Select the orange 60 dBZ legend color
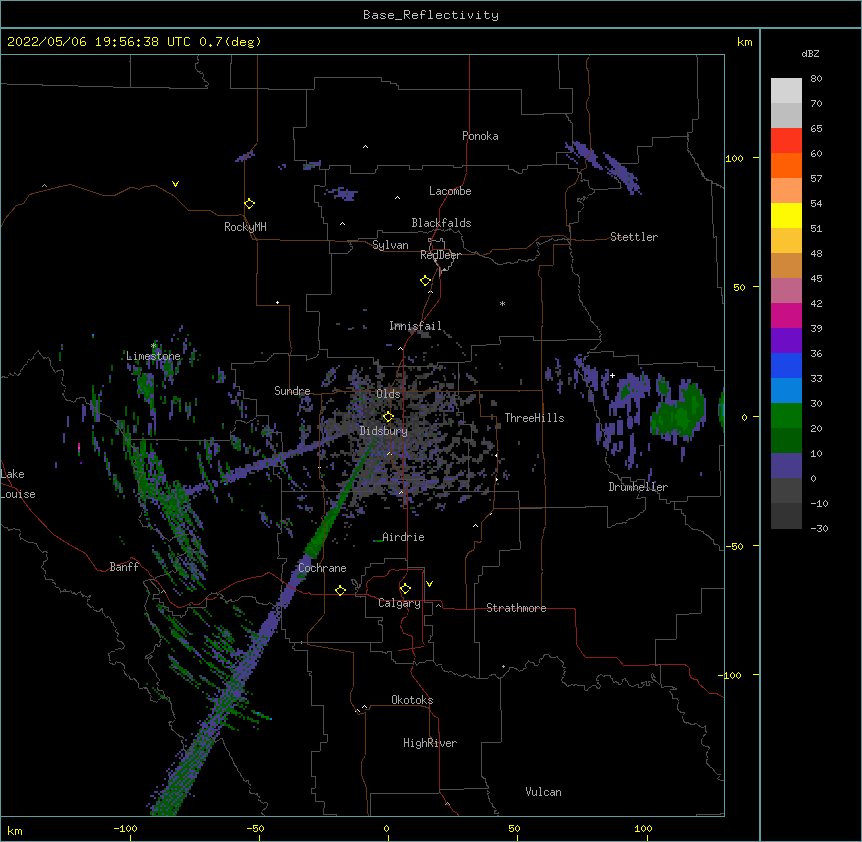 [x=786, y=165]
